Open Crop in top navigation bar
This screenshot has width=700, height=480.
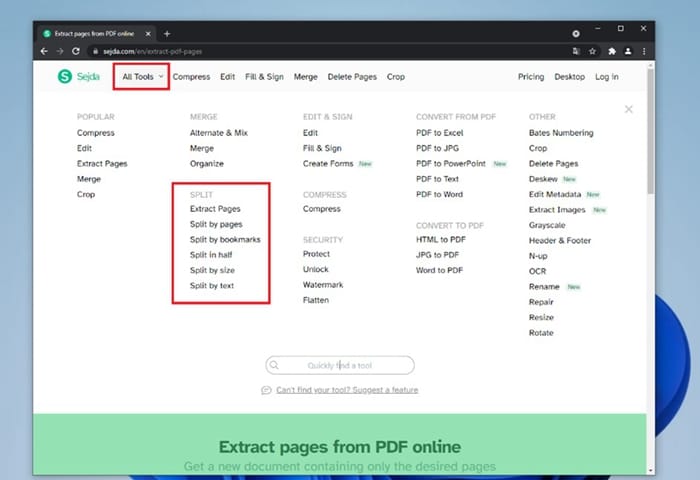[x=396, y=77]
